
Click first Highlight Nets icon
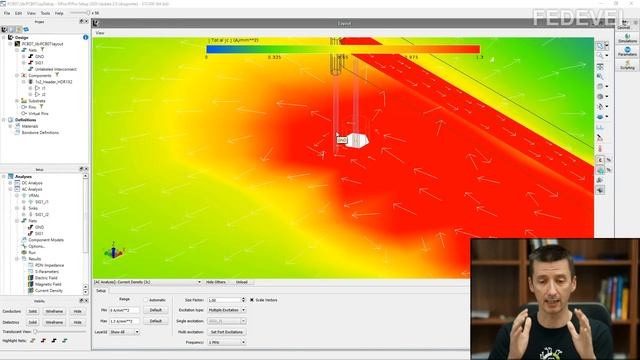click(33, 340)
